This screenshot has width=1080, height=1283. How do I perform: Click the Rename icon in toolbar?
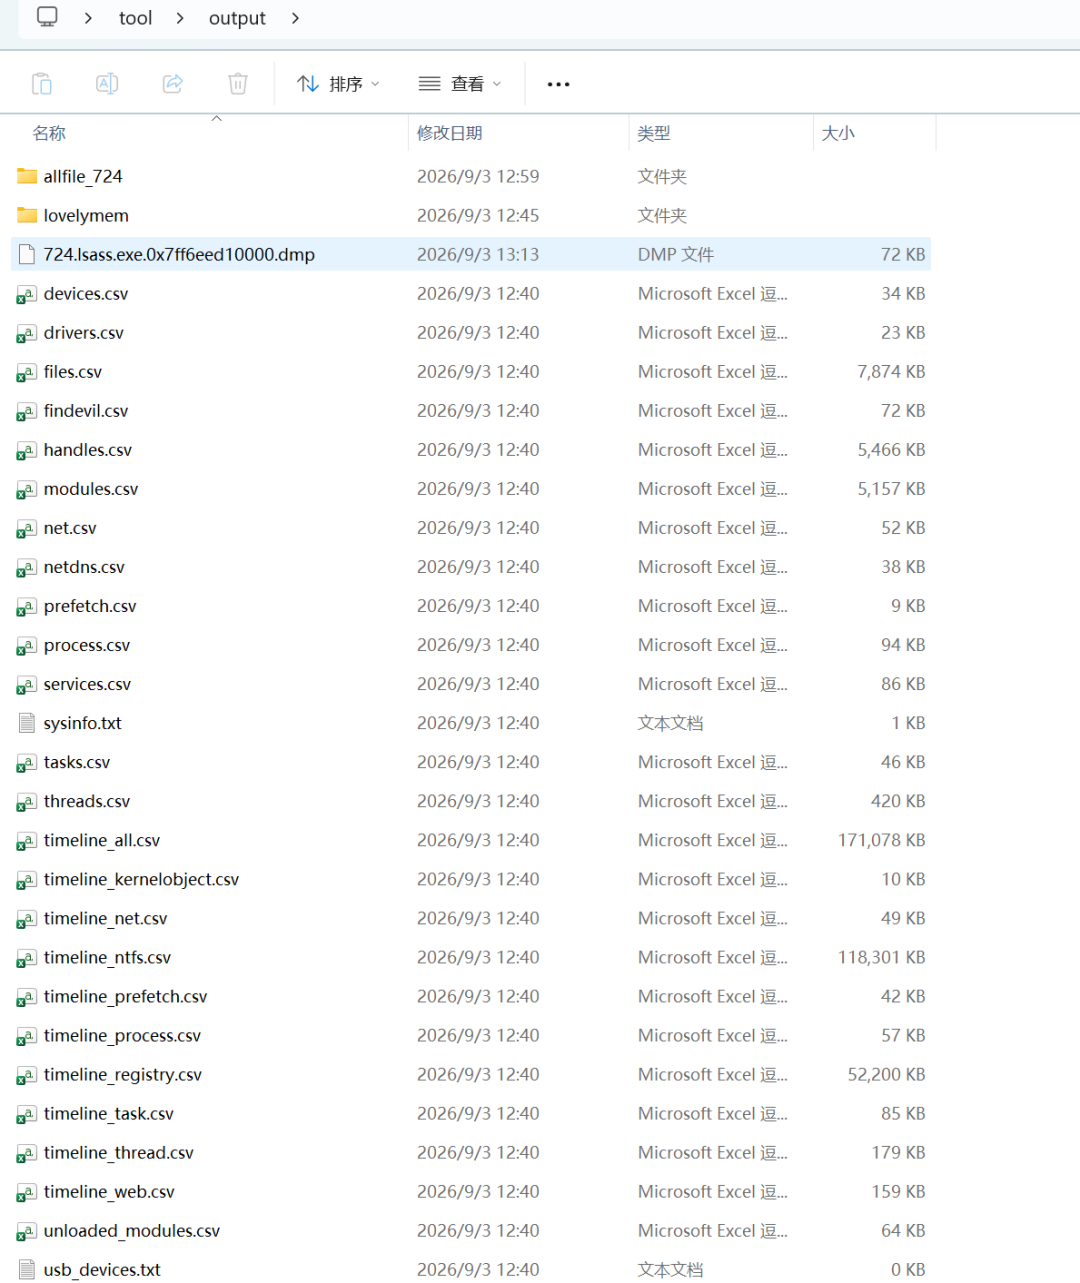(107, 84)
